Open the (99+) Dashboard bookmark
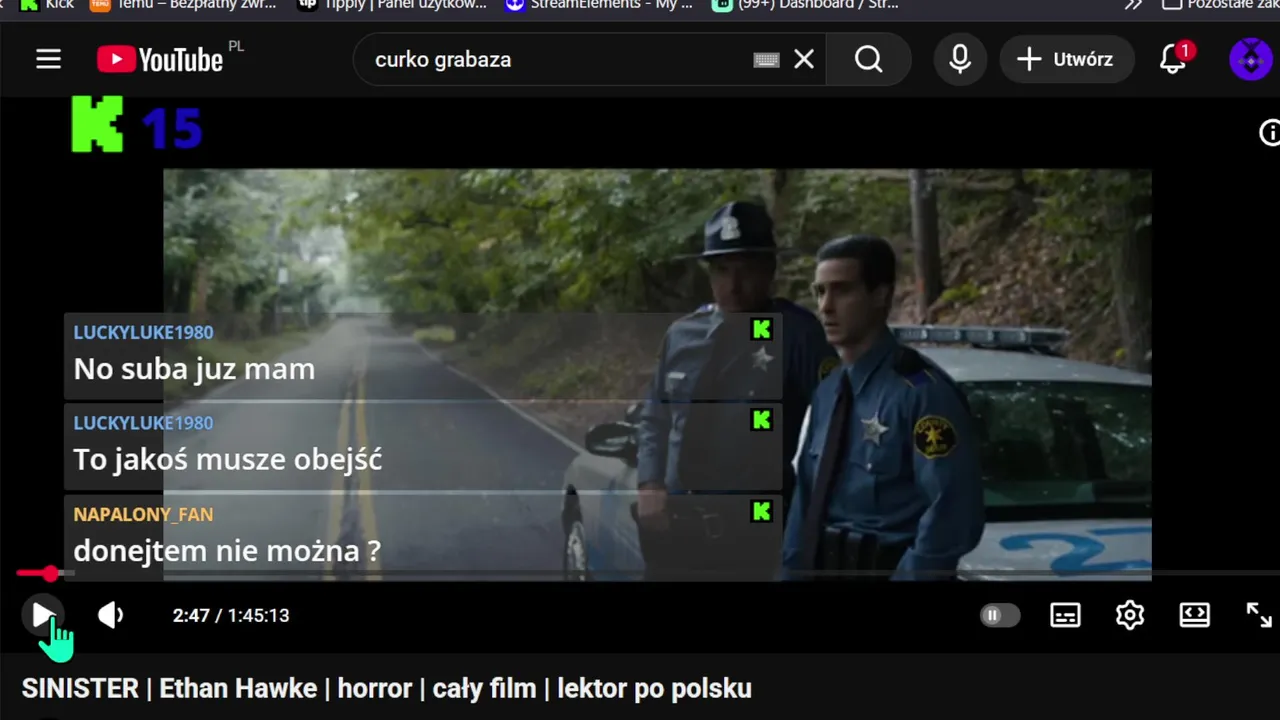 coord(805,5)
